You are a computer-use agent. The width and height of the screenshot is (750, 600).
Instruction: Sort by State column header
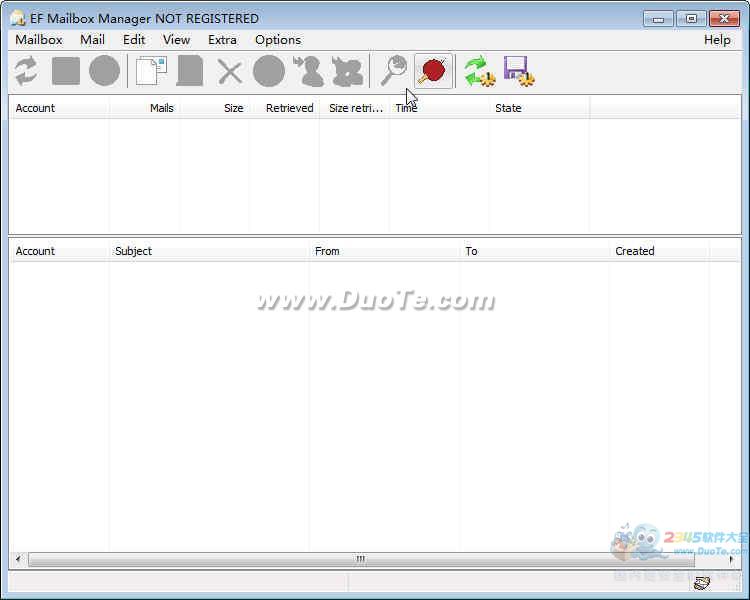coord(539,108)
